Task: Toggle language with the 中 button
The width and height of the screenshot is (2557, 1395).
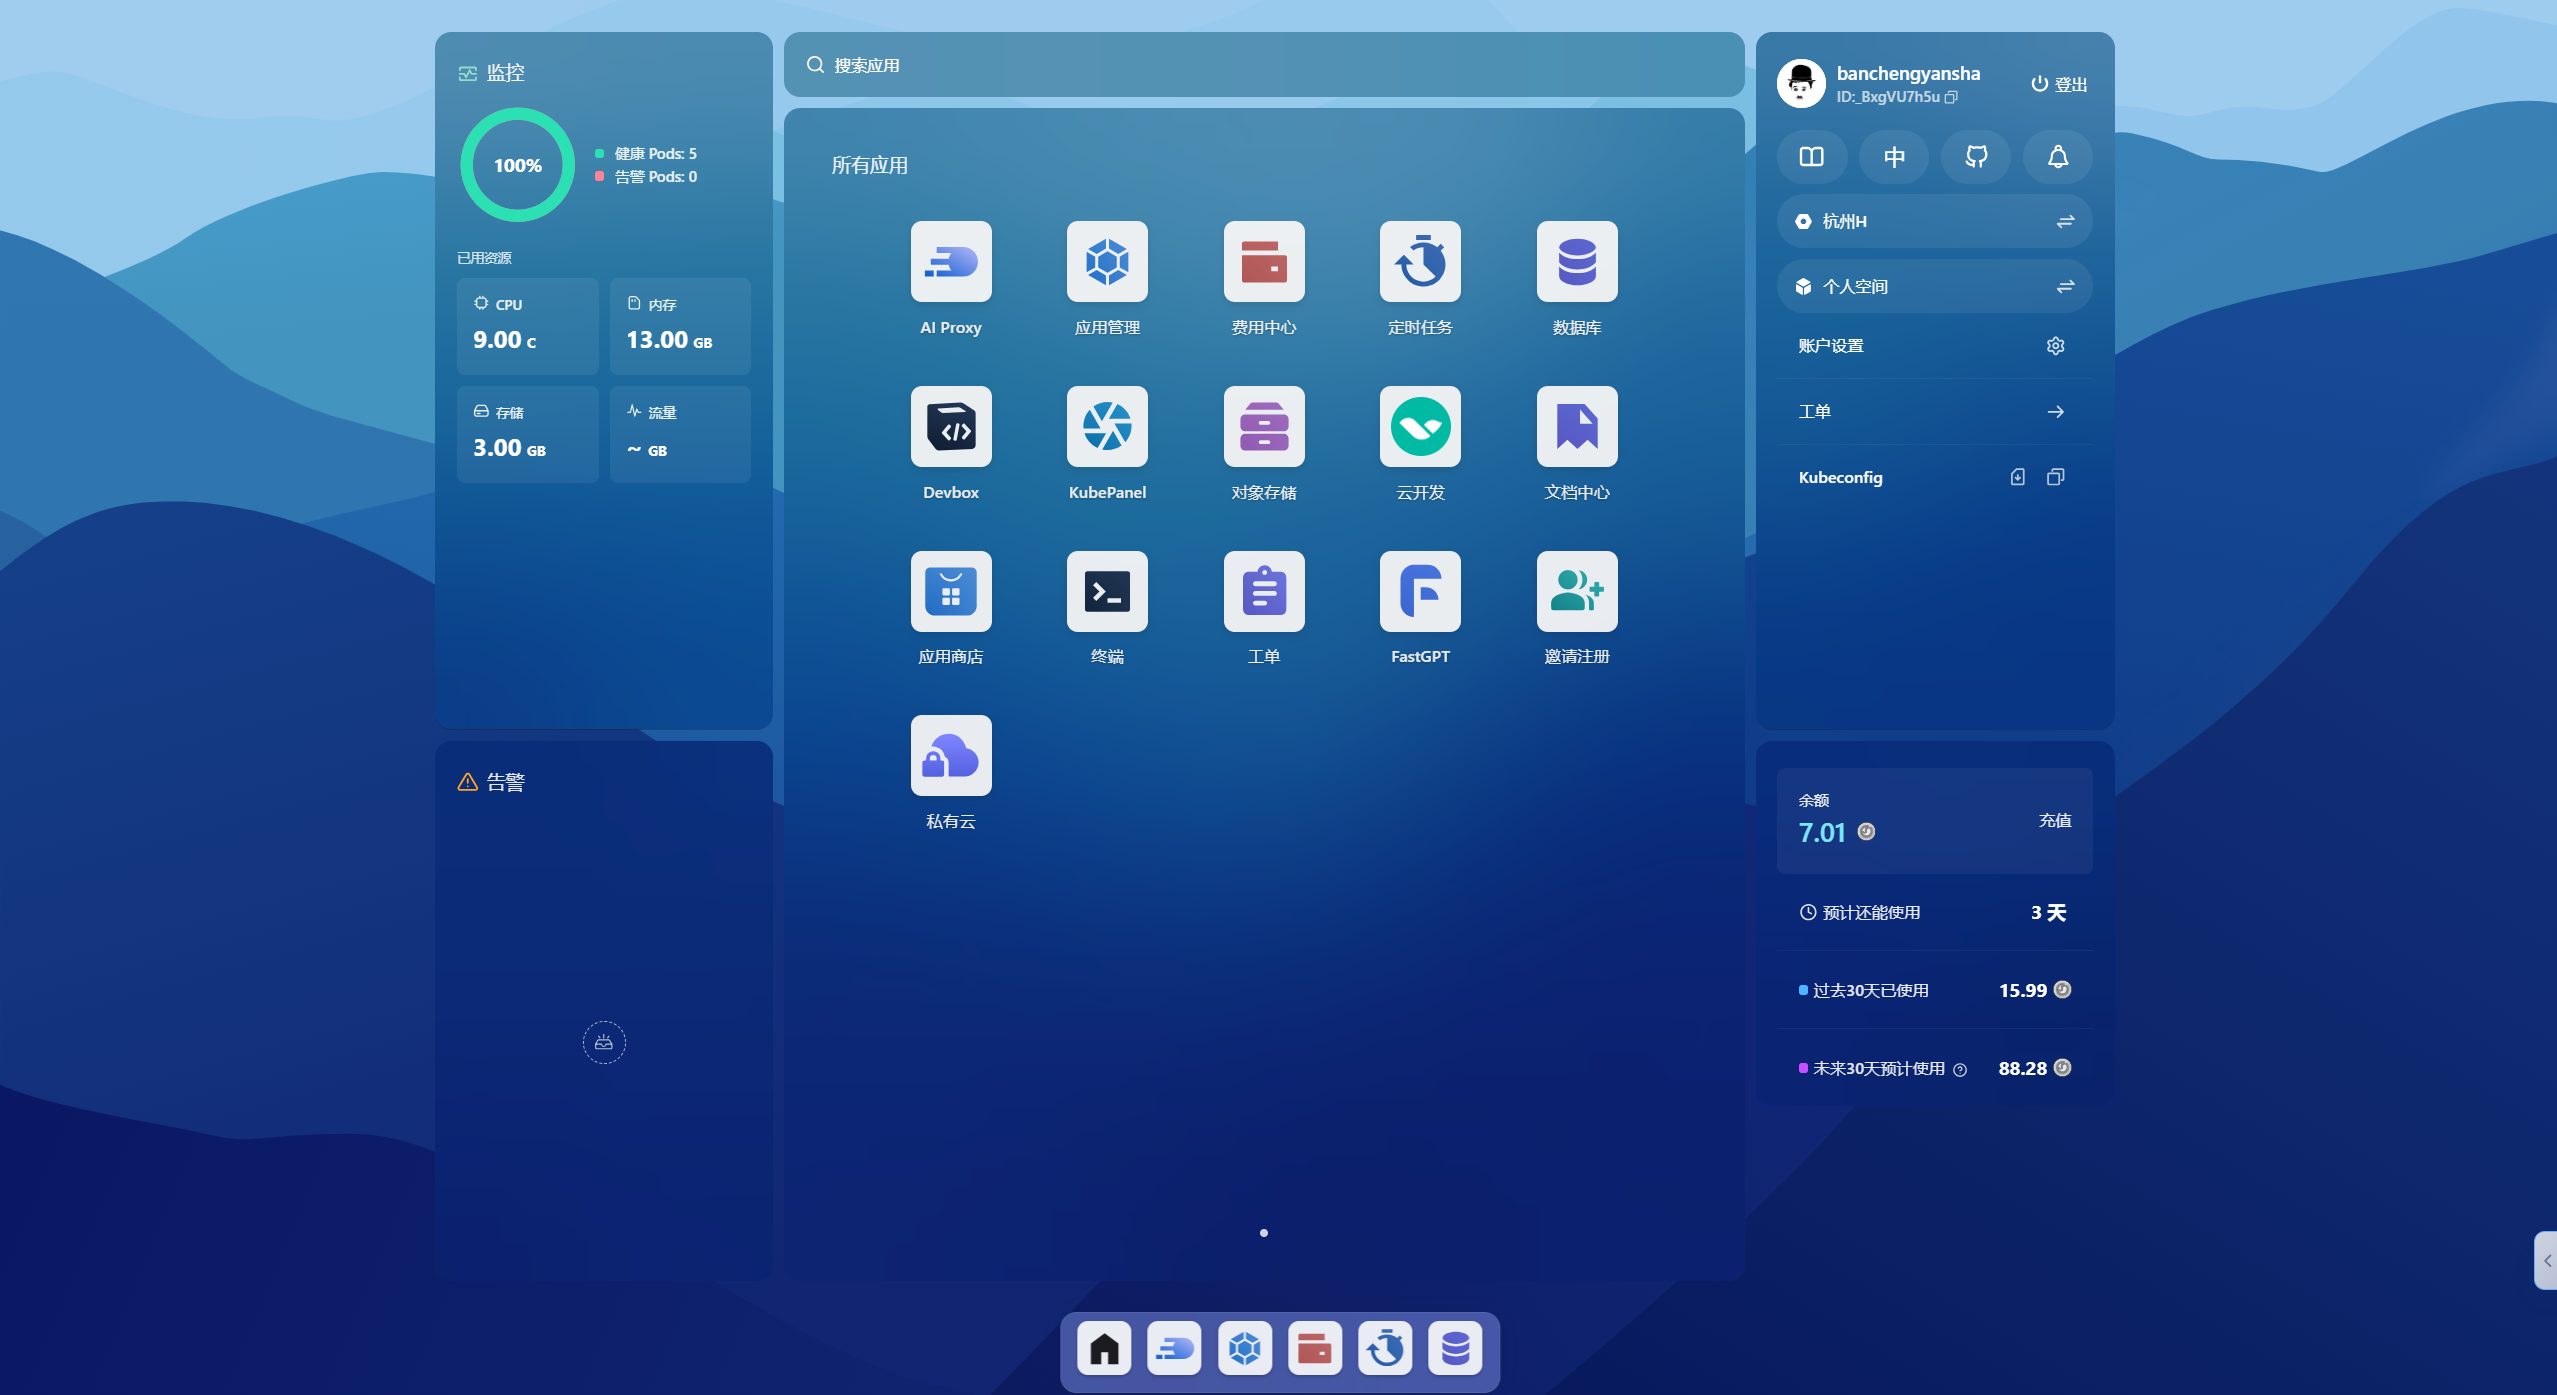Action: click(1893, 157)
